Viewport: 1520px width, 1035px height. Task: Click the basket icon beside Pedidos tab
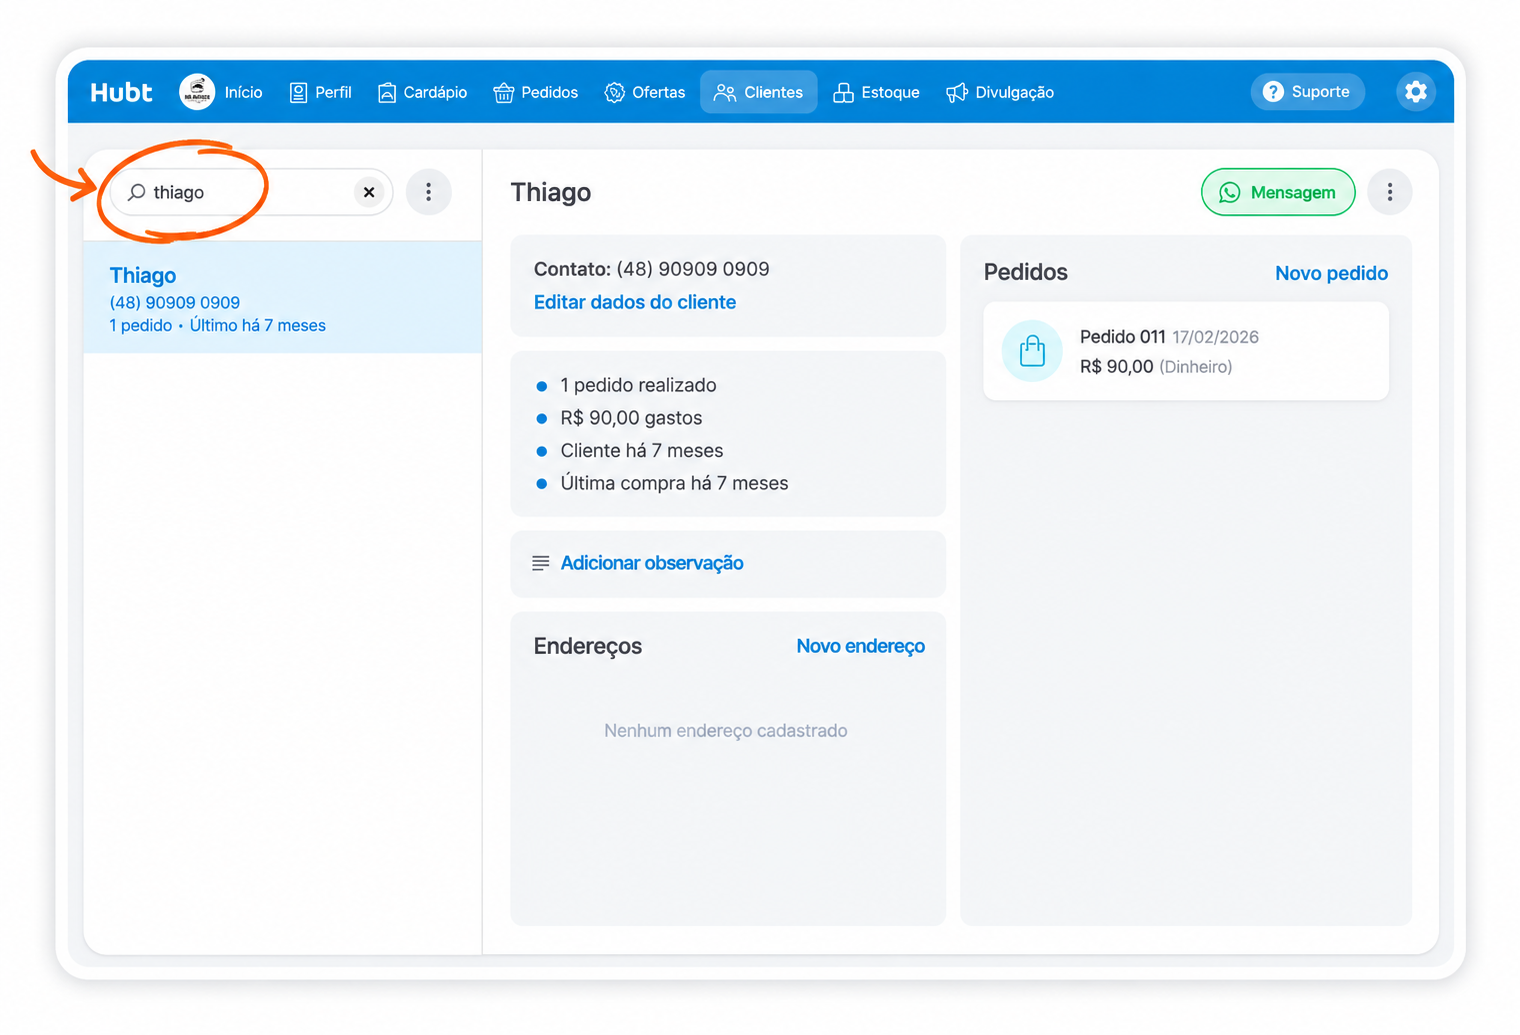coord(504,92)
